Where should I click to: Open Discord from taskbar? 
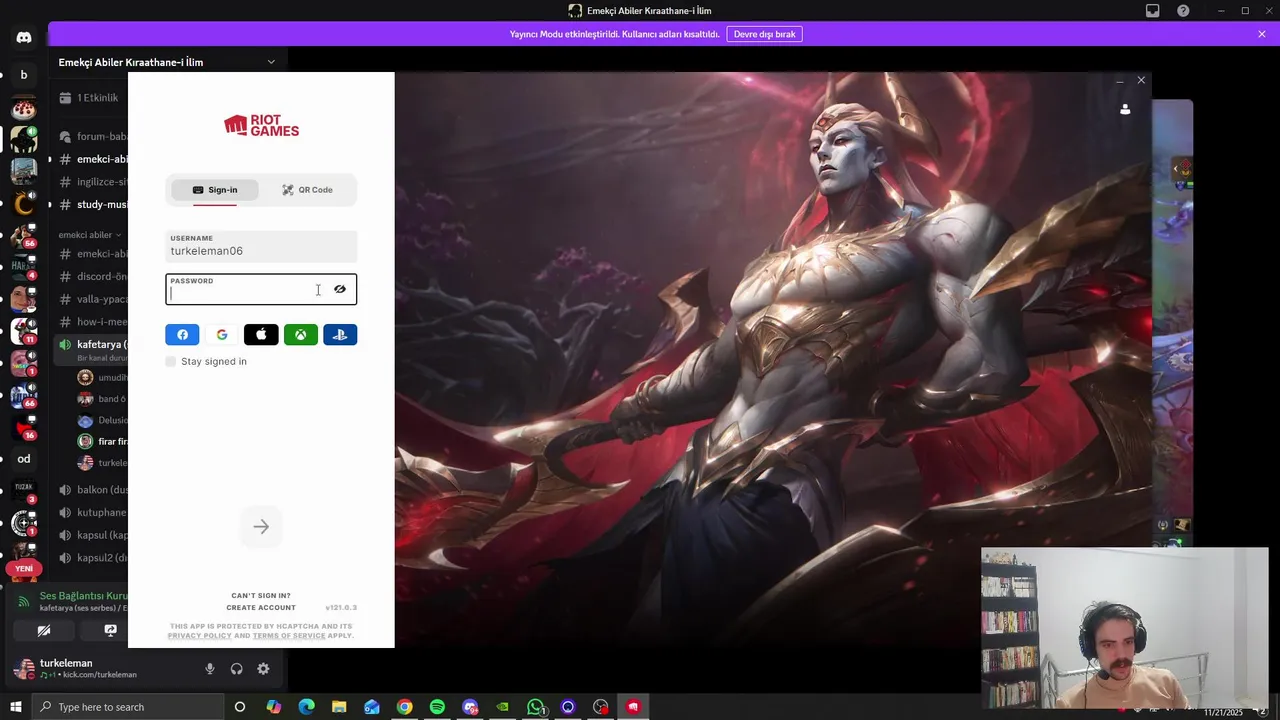tap(470, 707)
